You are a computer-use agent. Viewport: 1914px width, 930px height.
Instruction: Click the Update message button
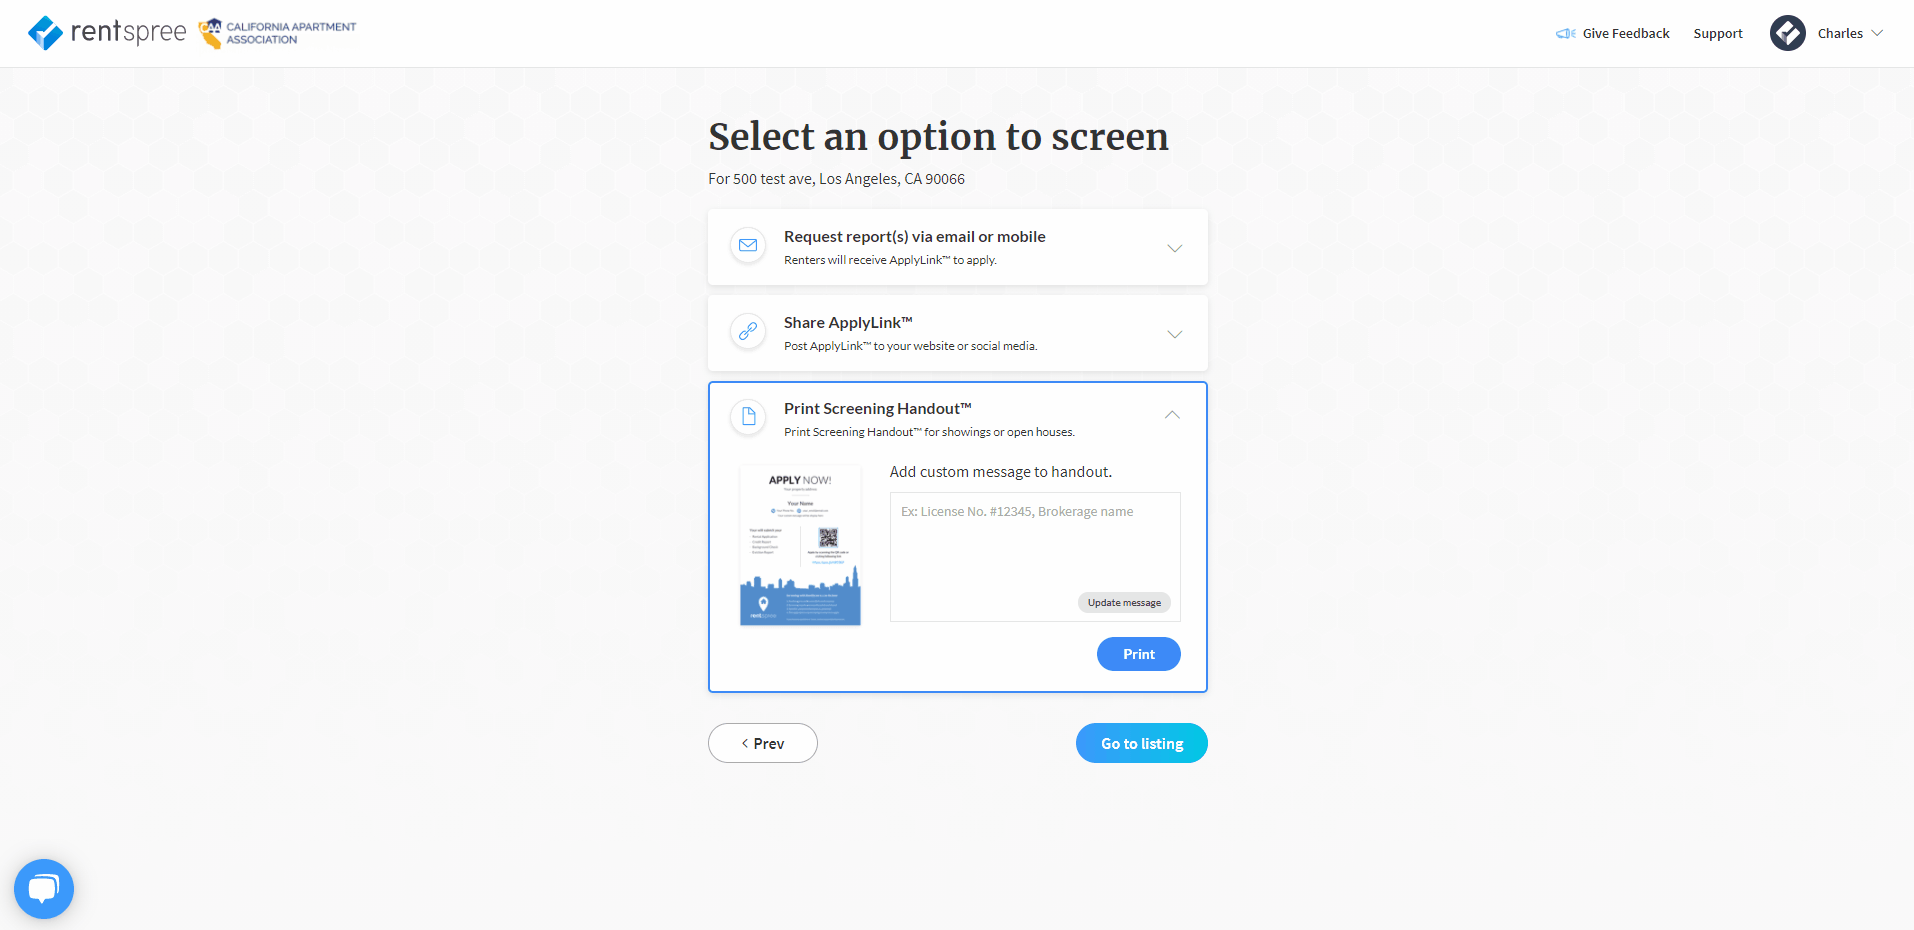pyautogui.click(x=1124, y=603)
